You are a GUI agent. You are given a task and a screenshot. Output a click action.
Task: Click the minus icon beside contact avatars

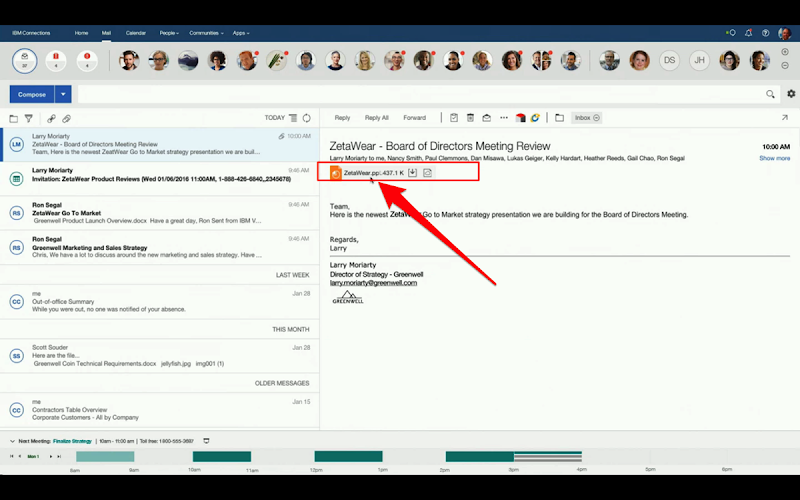click(x=785, y=65)
